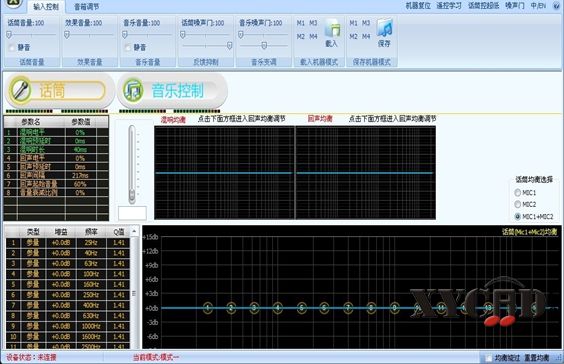The image size is (564, 364).
Task: Select parameter row 7 with value 60%
Action: pyautogui.click(x=56, y=184)
